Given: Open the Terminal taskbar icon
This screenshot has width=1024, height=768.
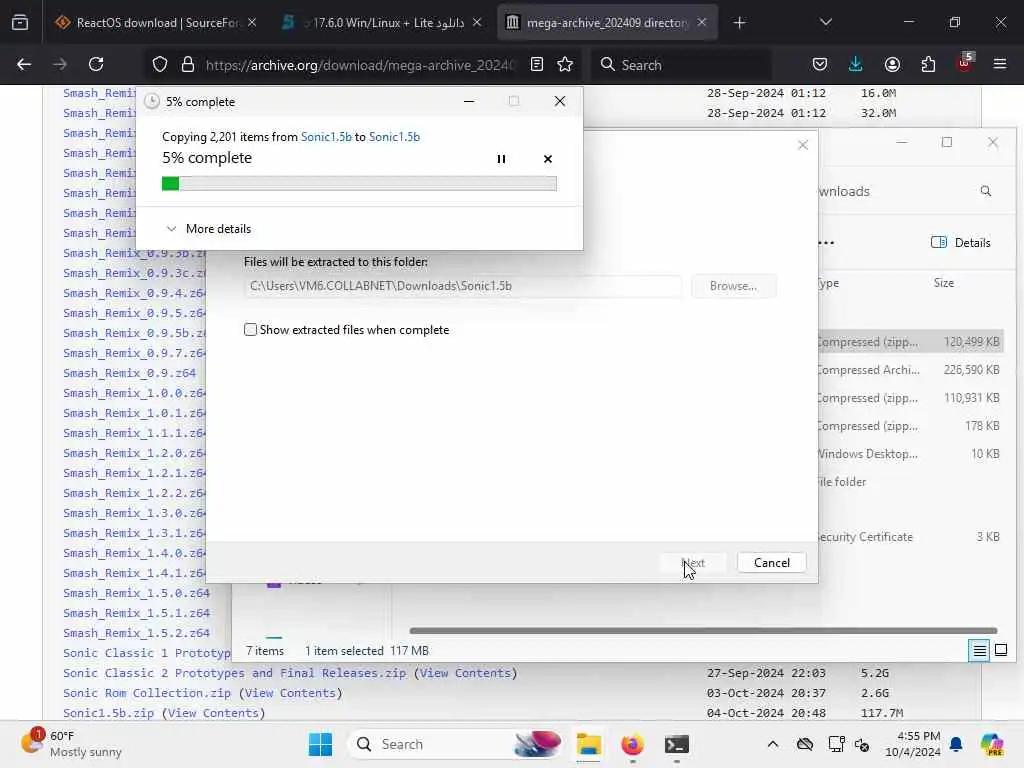Looking at the screenshot, I should (676, 744).
